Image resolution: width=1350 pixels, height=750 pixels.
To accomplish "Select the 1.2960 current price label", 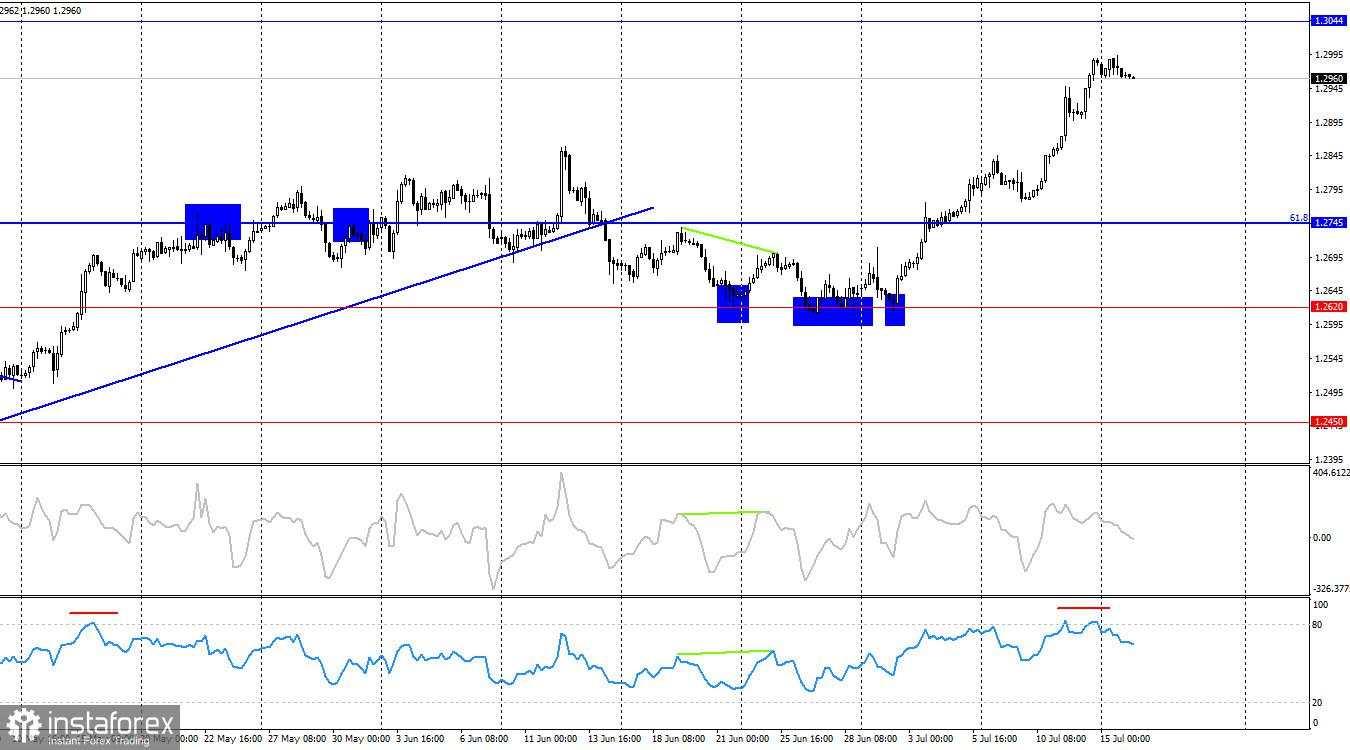I will [1329, 78].
